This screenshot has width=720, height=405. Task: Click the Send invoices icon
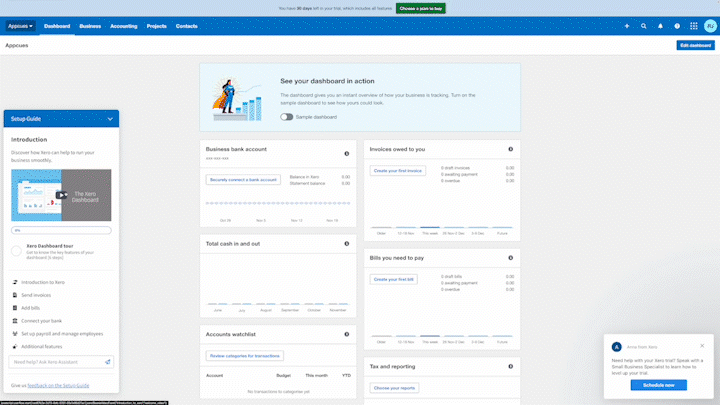pos(15,295)
